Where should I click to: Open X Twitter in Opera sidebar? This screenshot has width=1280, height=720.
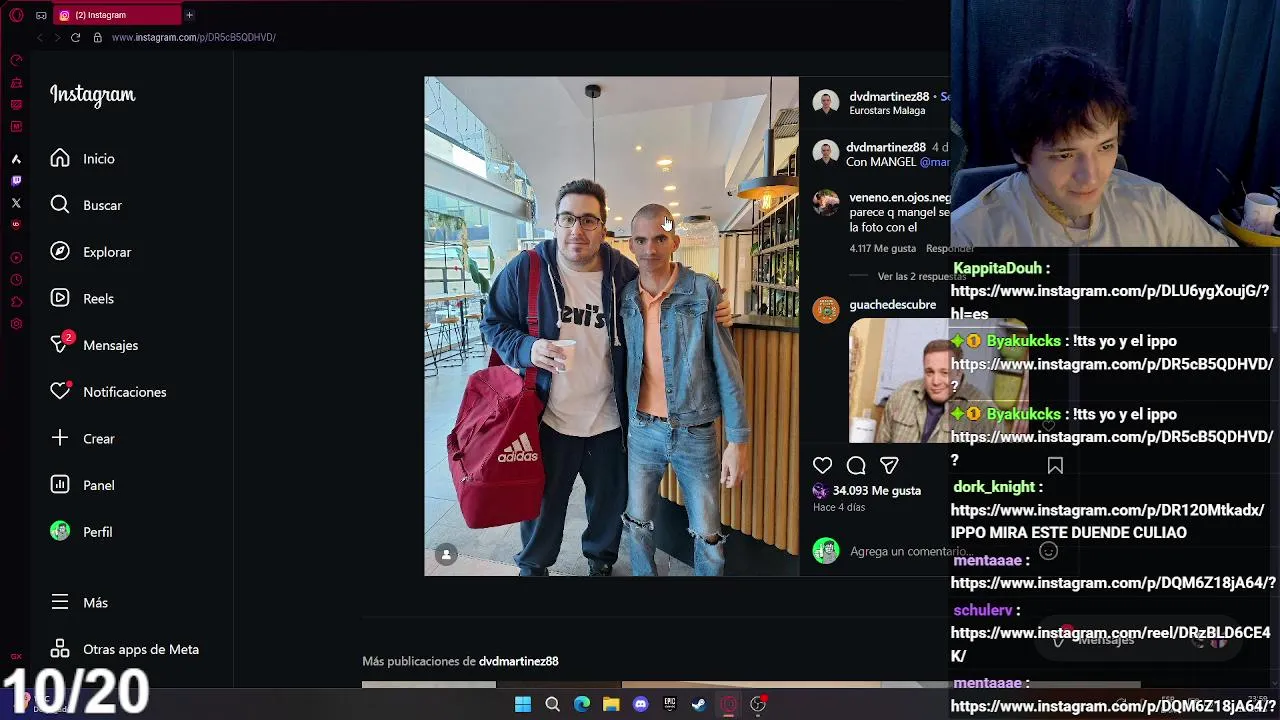(16, 203)
